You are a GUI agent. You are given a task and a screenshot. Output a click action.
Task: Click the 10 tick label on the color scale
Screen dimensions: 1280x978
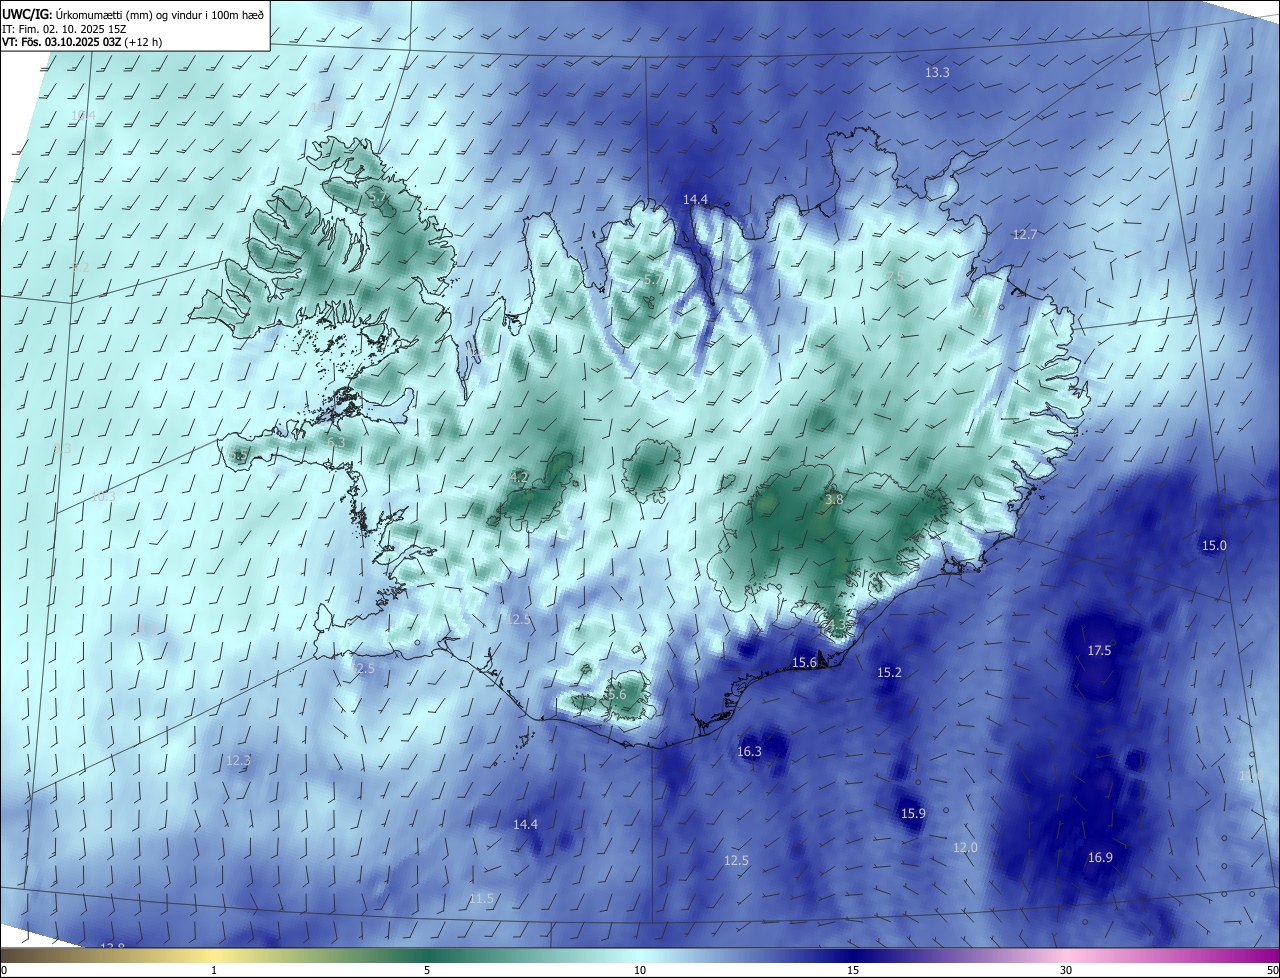[640, 970]
